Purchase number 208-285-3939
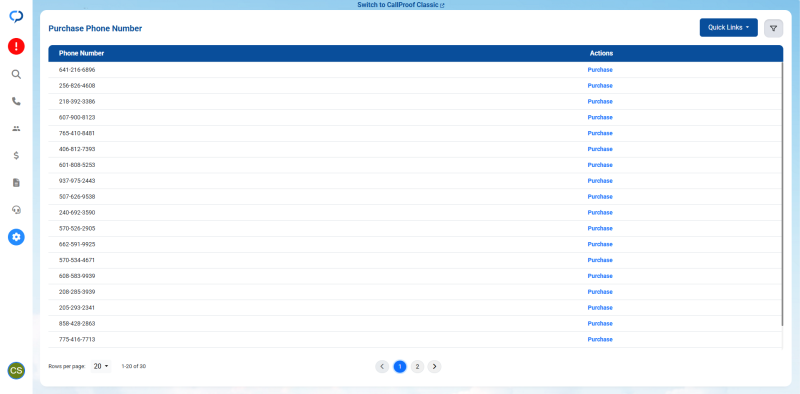This screenshot has width=800, height=394. [x=600, y=291]
